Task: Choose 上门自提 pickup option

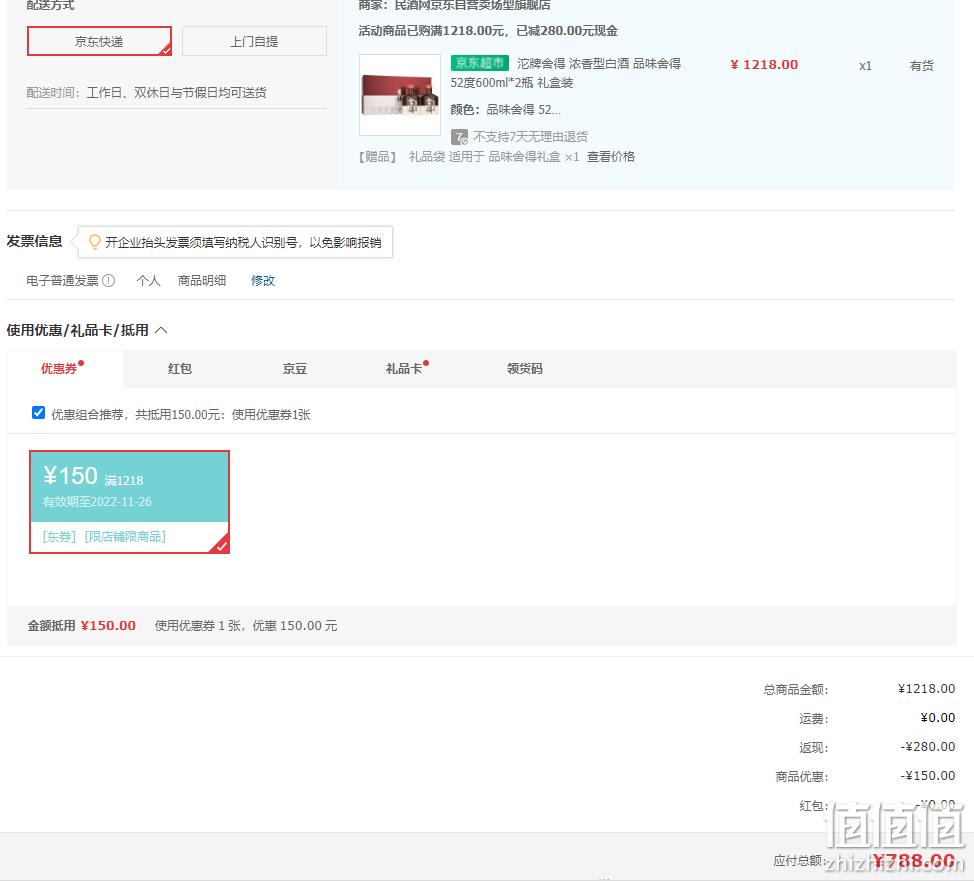Action: coord(254,41)
